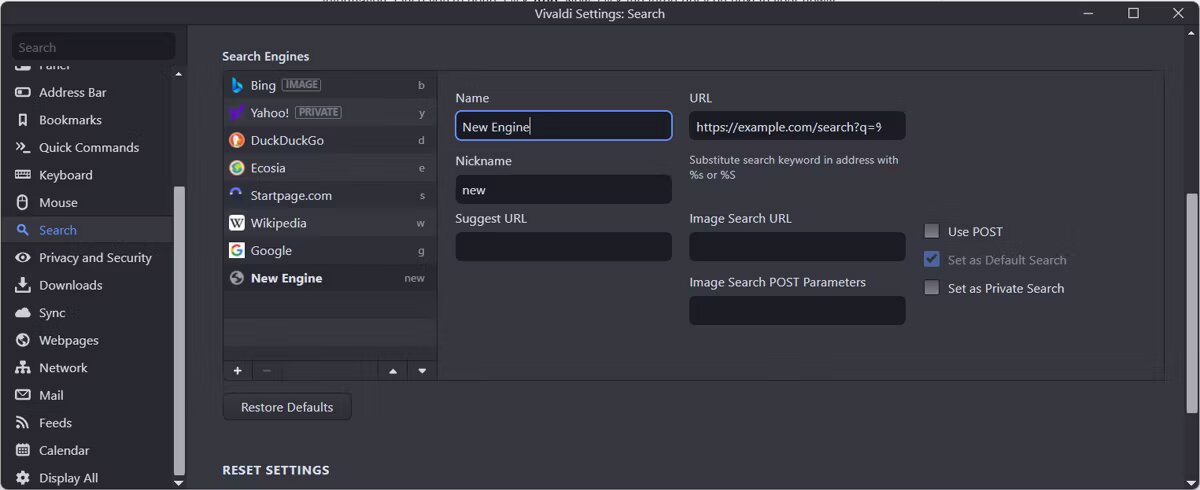Click the Keyboard sidebar icon
The image size is (1200, 490).
[x=23, y=175]
